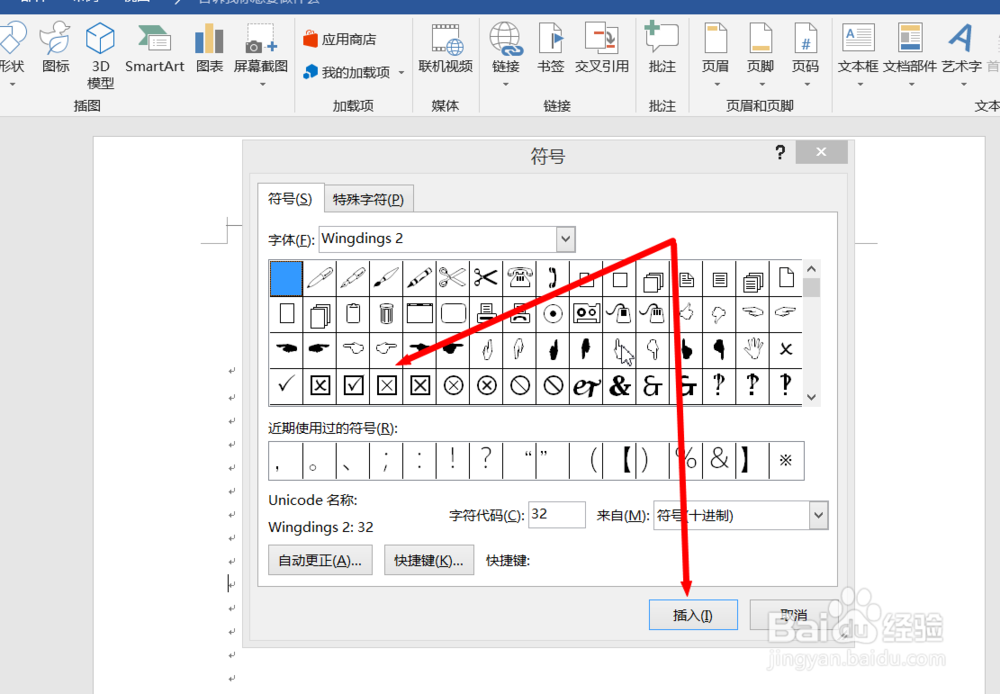Open the Wingdings 2 font dropdown

pyautogui.click(x=566, y=239)
